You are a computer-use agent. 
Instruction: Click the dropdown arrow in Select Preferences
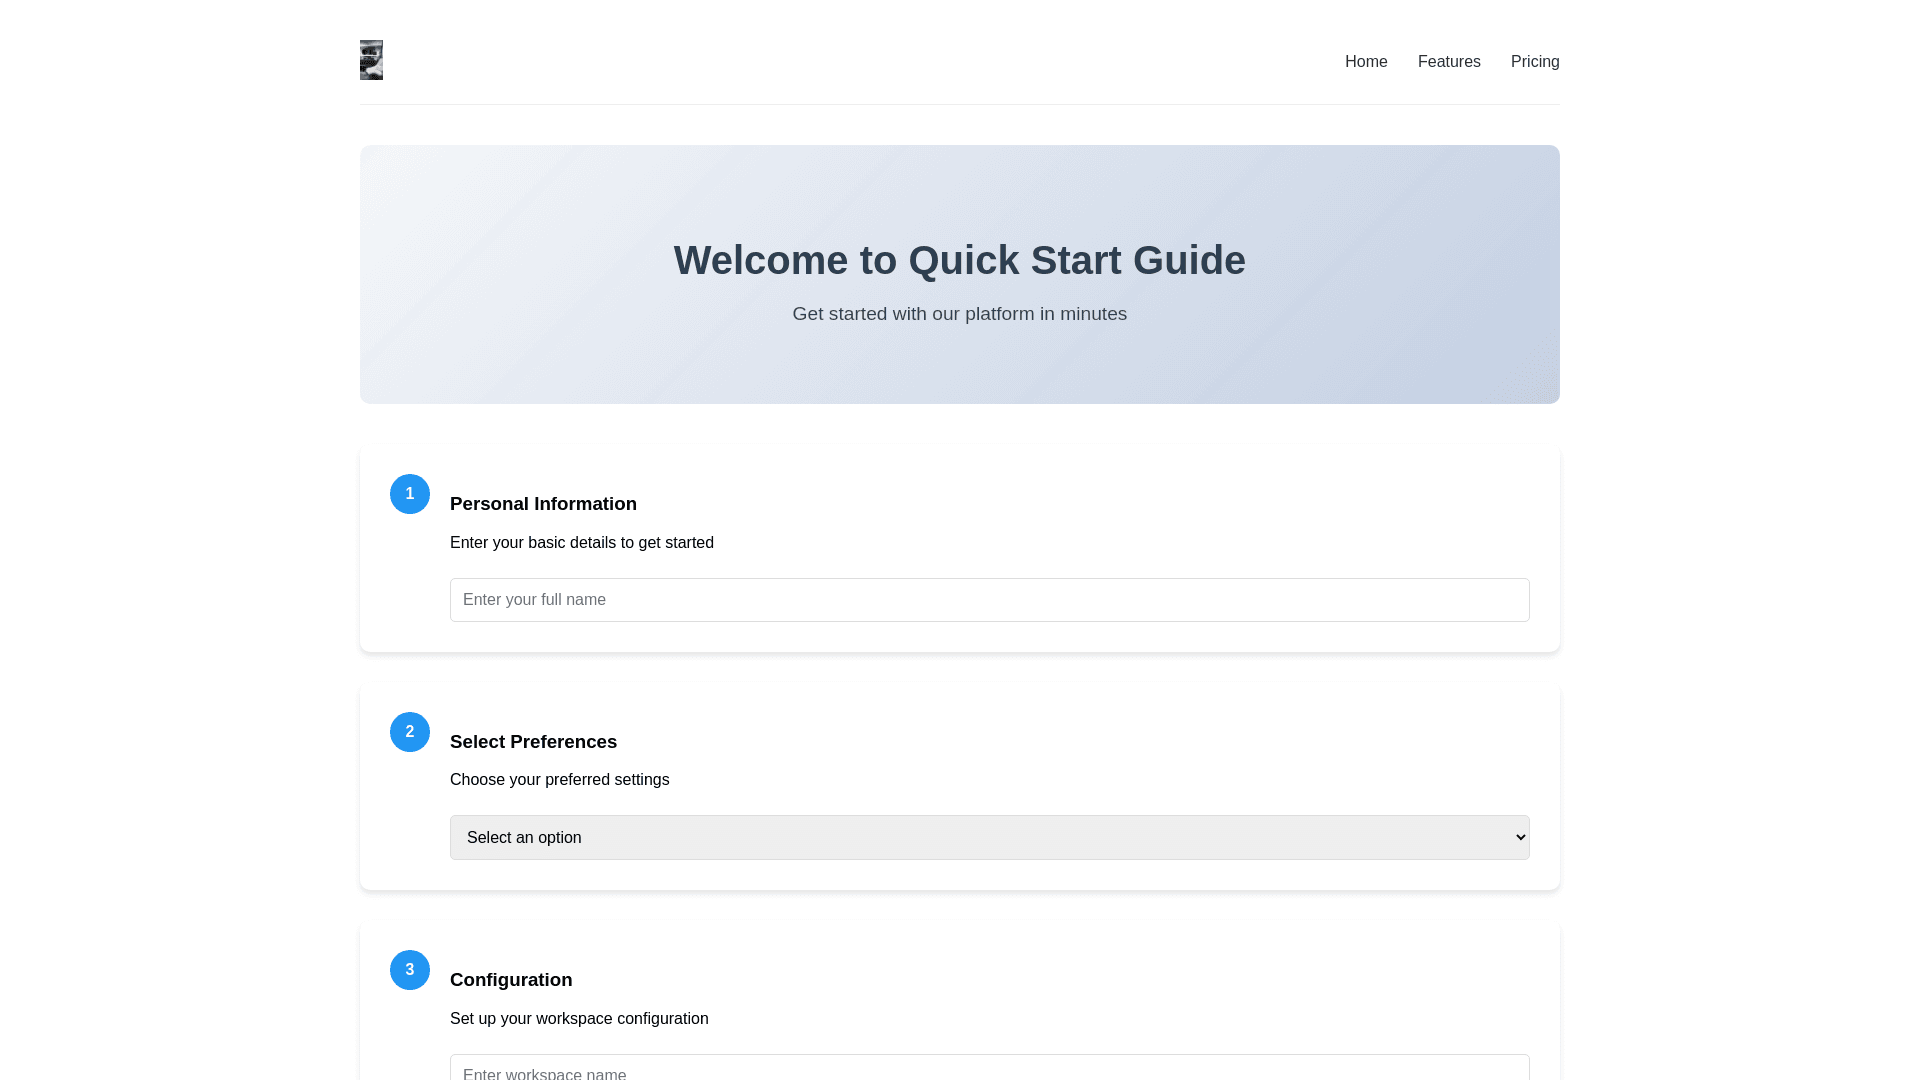click(x=1521, y=838)
